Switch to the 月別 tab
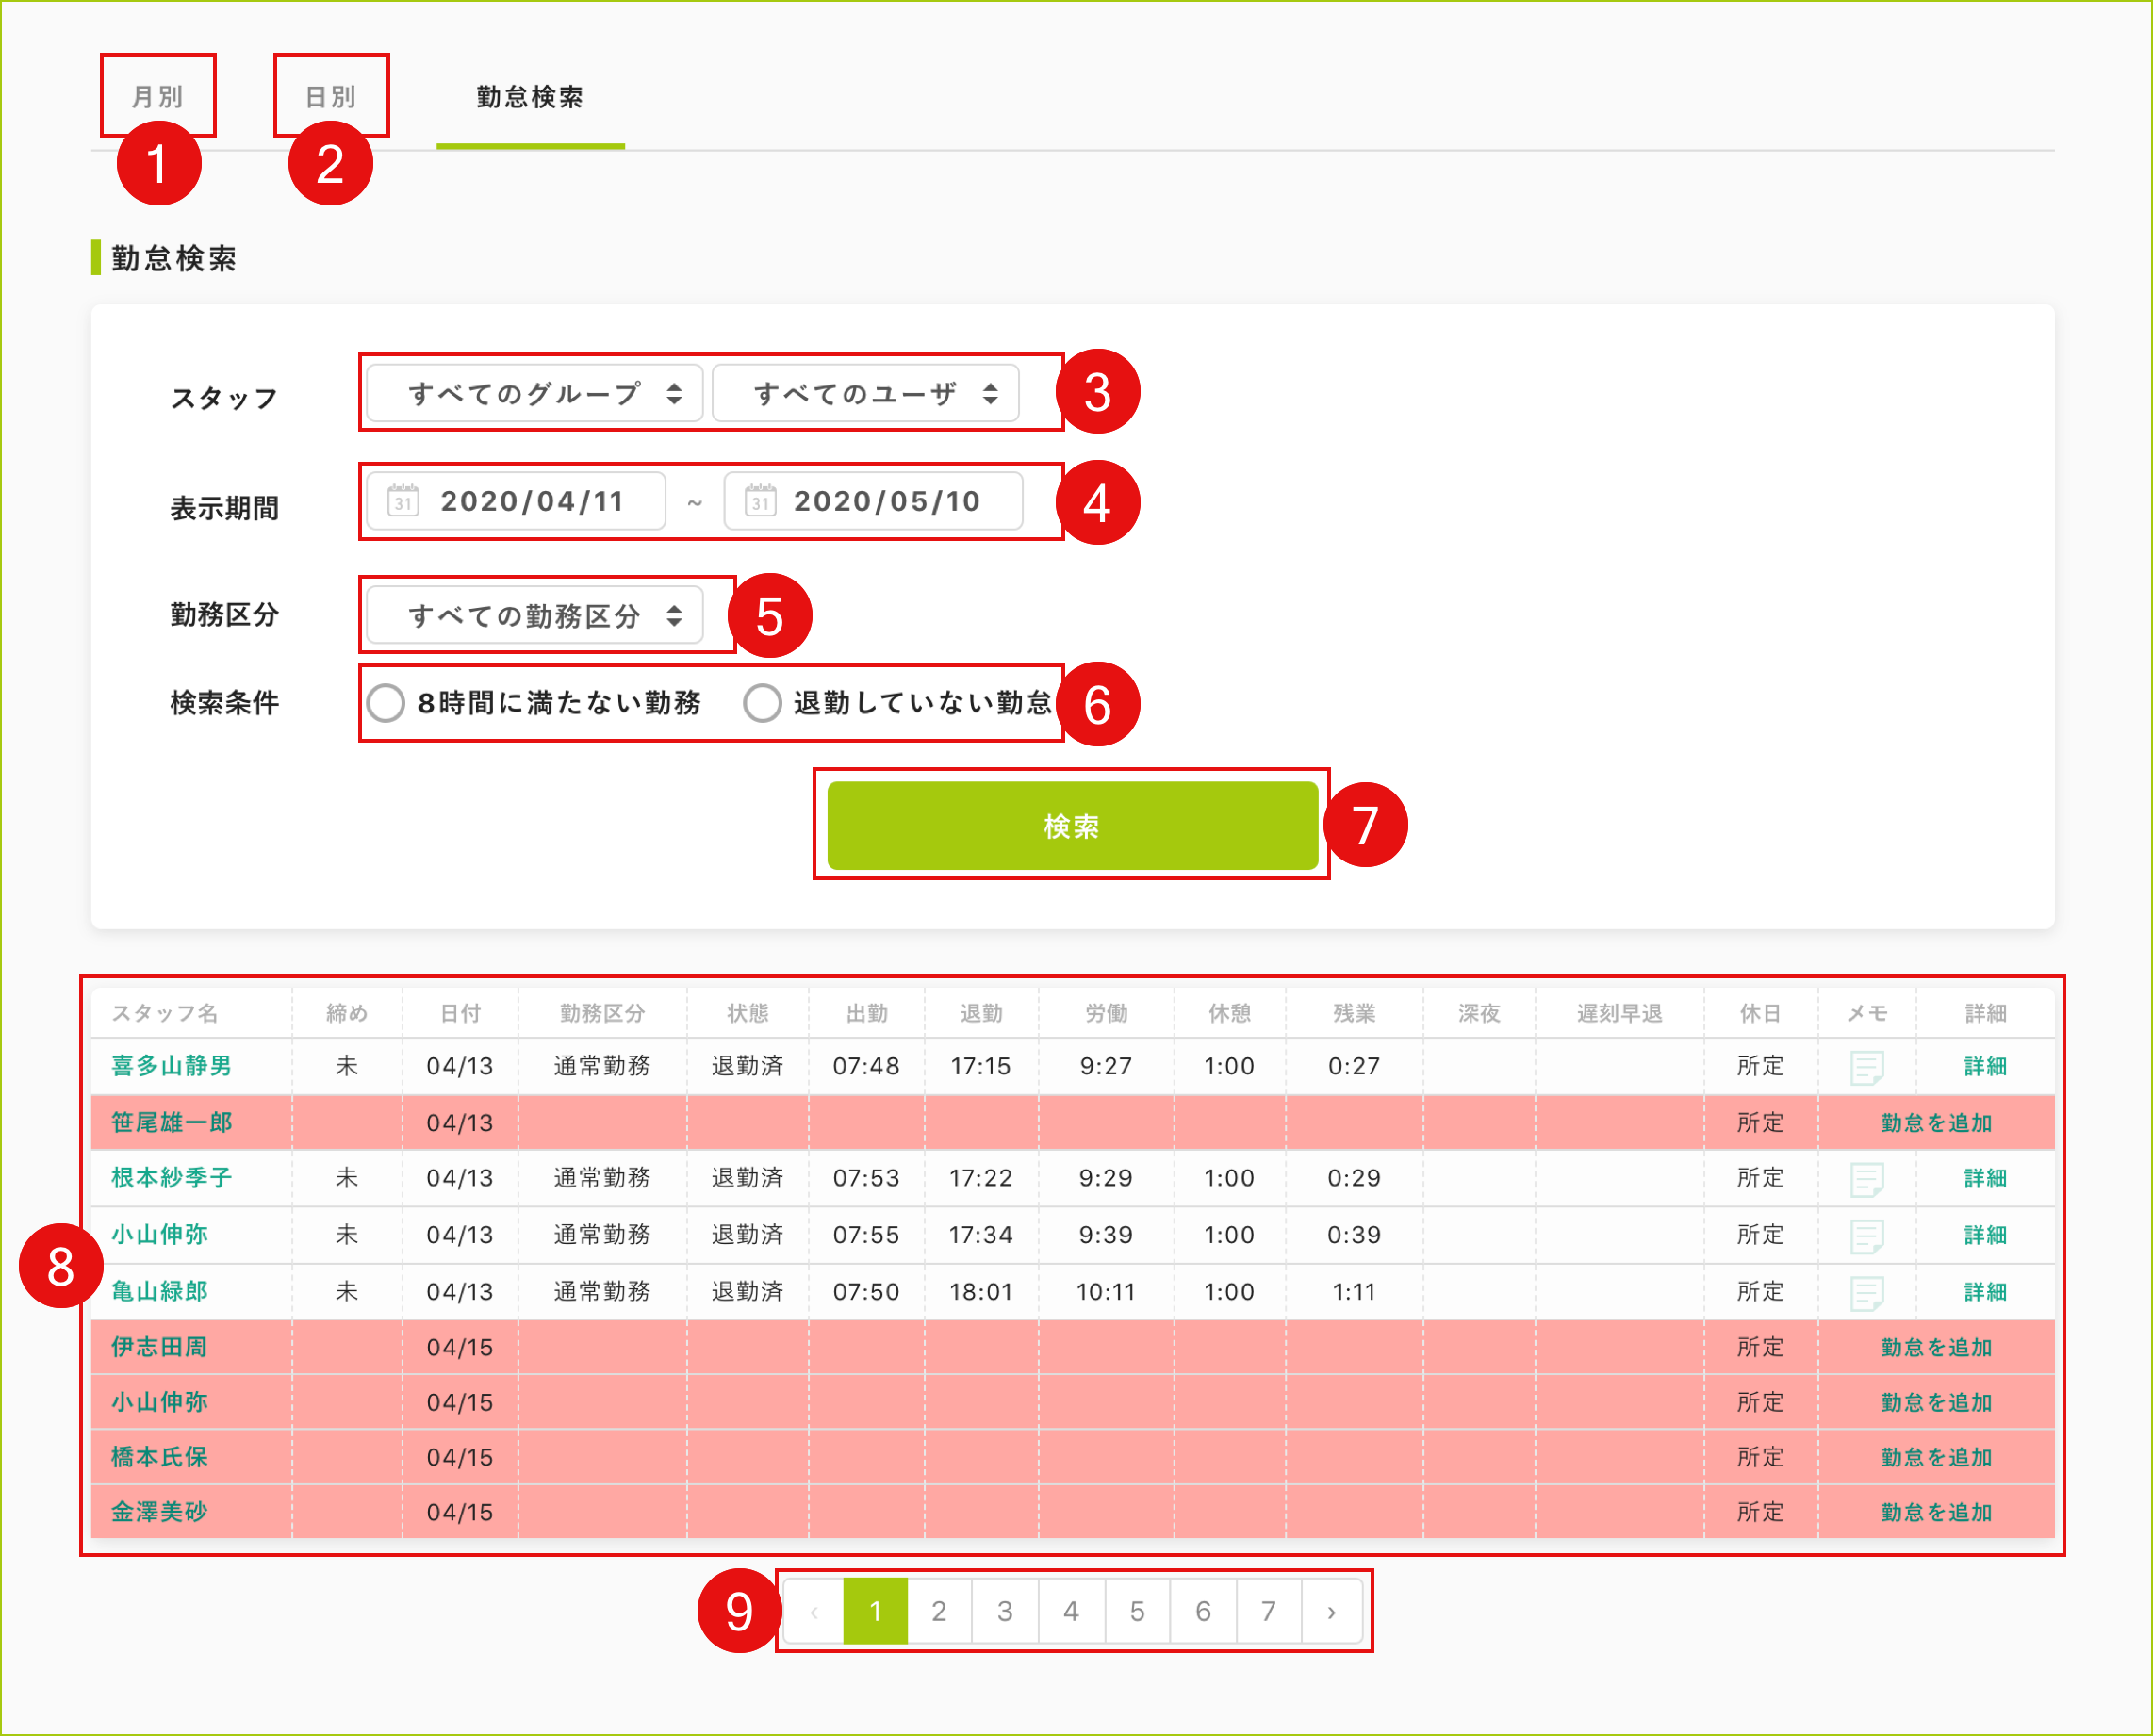The height and width of the screenshot is (1736, 2153). click(x=158, y=97)
